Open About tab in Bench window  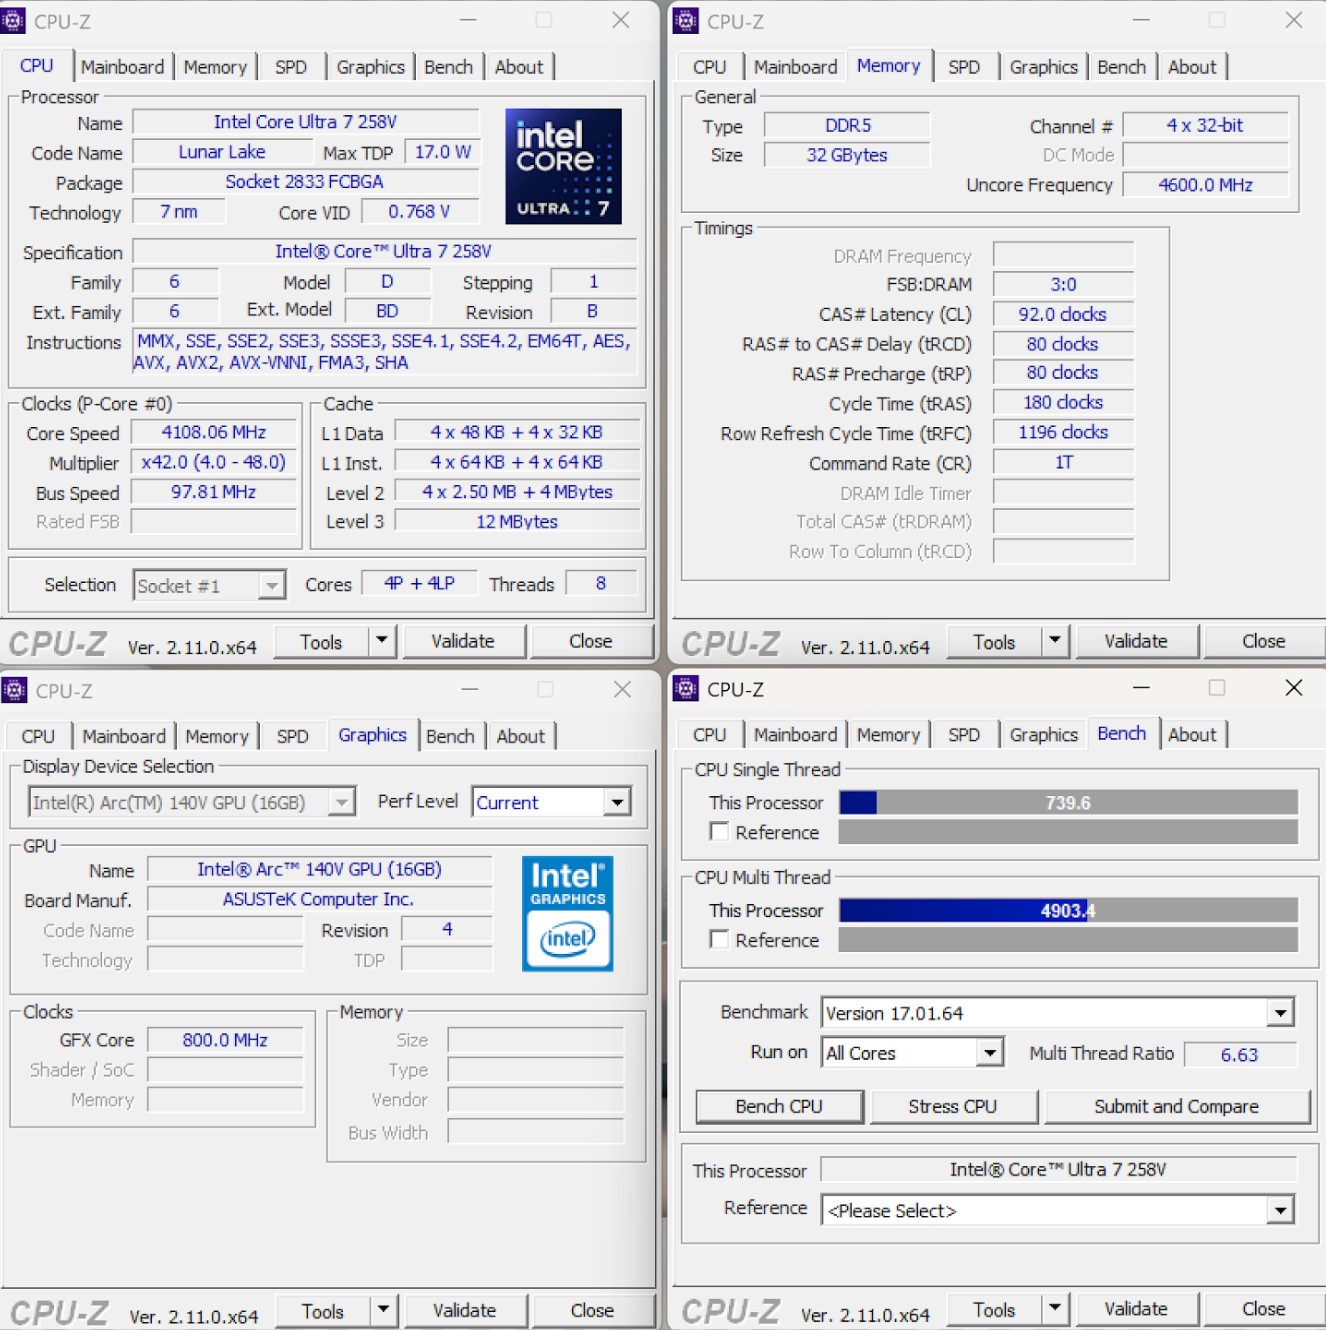coord(1192,735)
